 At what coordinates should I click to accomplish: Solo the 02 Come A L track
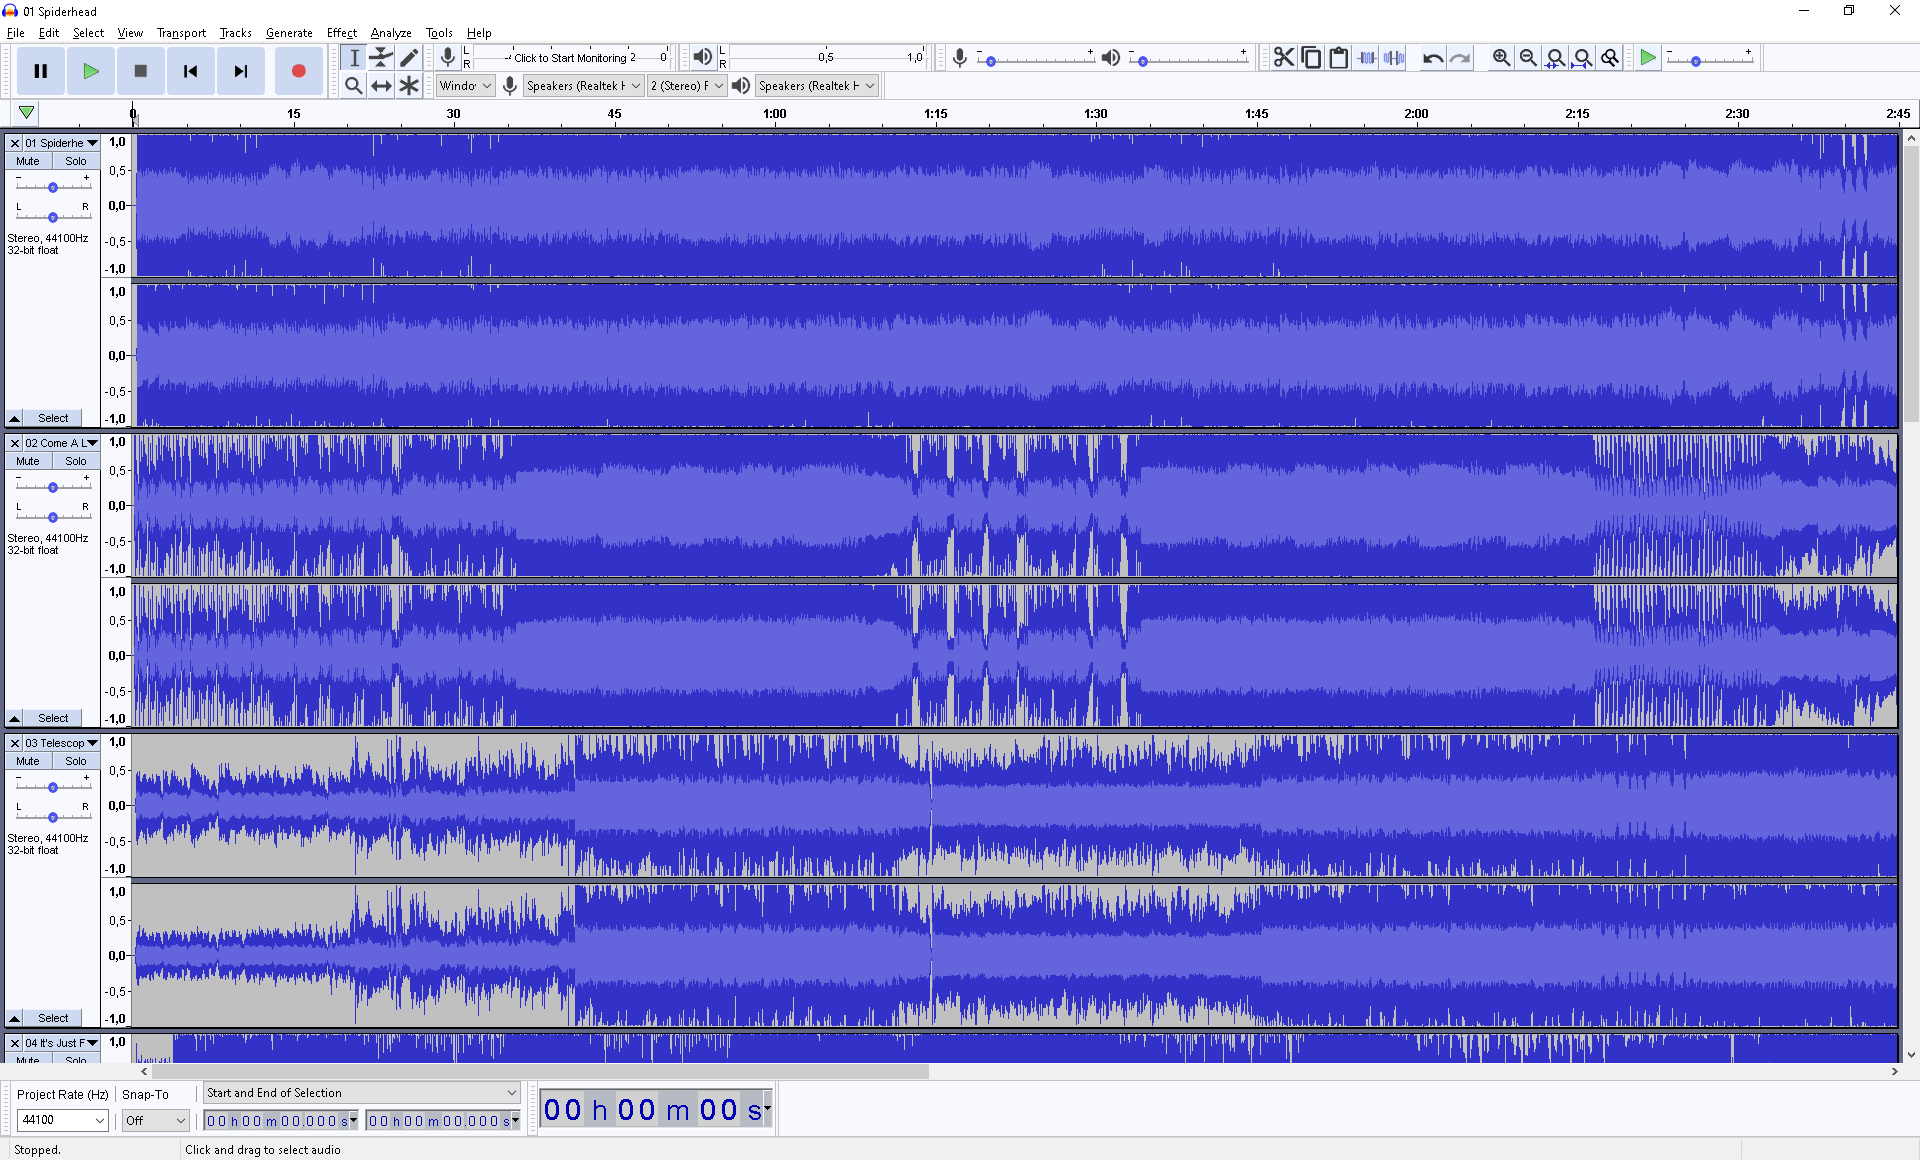(76, 461)
